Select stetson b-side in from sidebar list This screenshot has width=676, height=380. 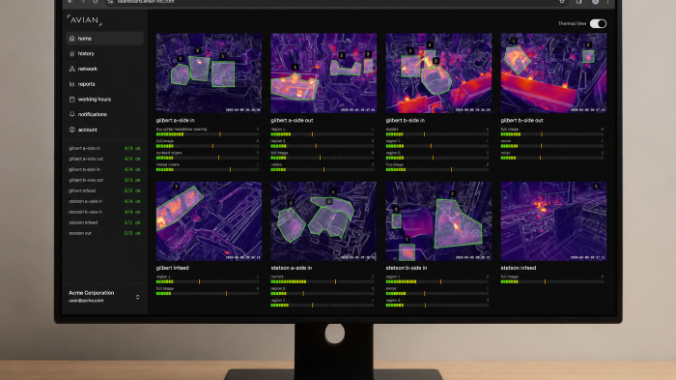85,212
